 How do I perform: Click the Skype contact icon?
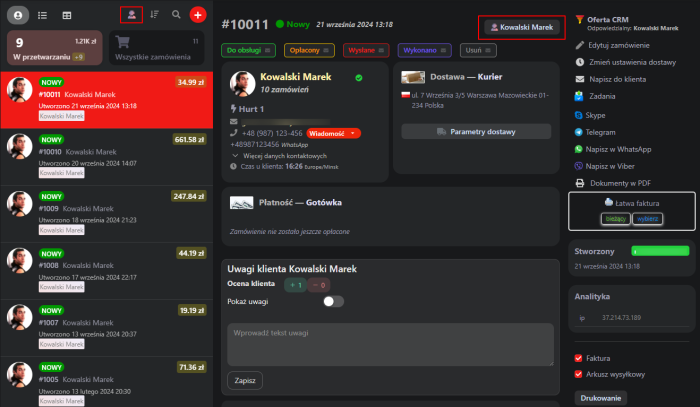580,115
